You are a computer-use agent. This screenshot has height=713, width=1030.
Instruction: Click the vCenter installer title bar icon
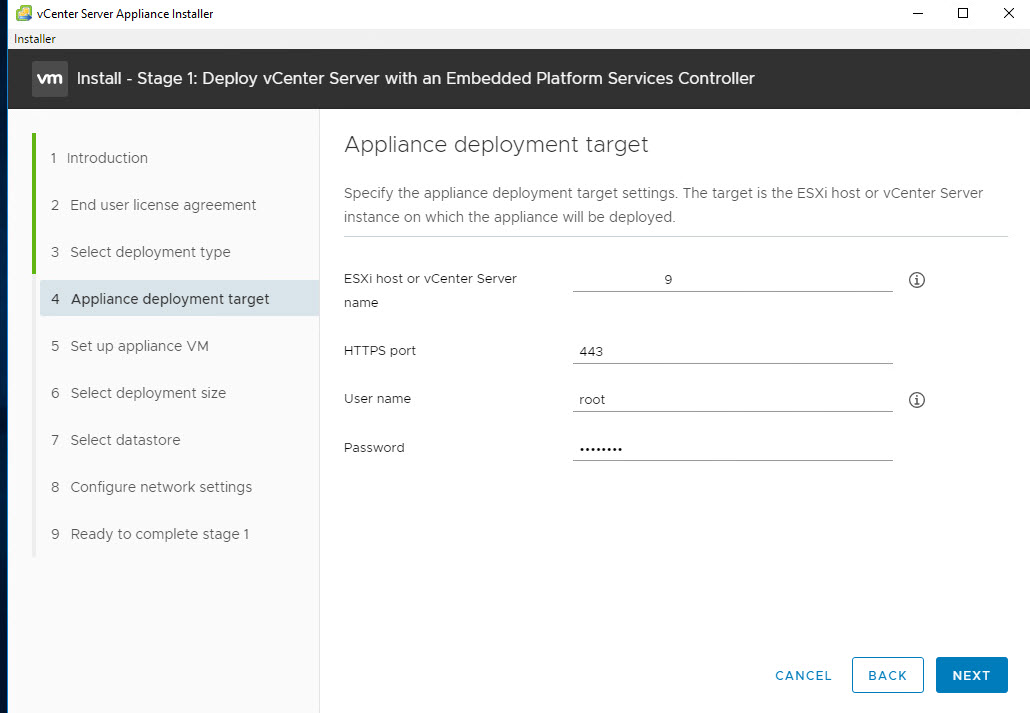(23, 14)
